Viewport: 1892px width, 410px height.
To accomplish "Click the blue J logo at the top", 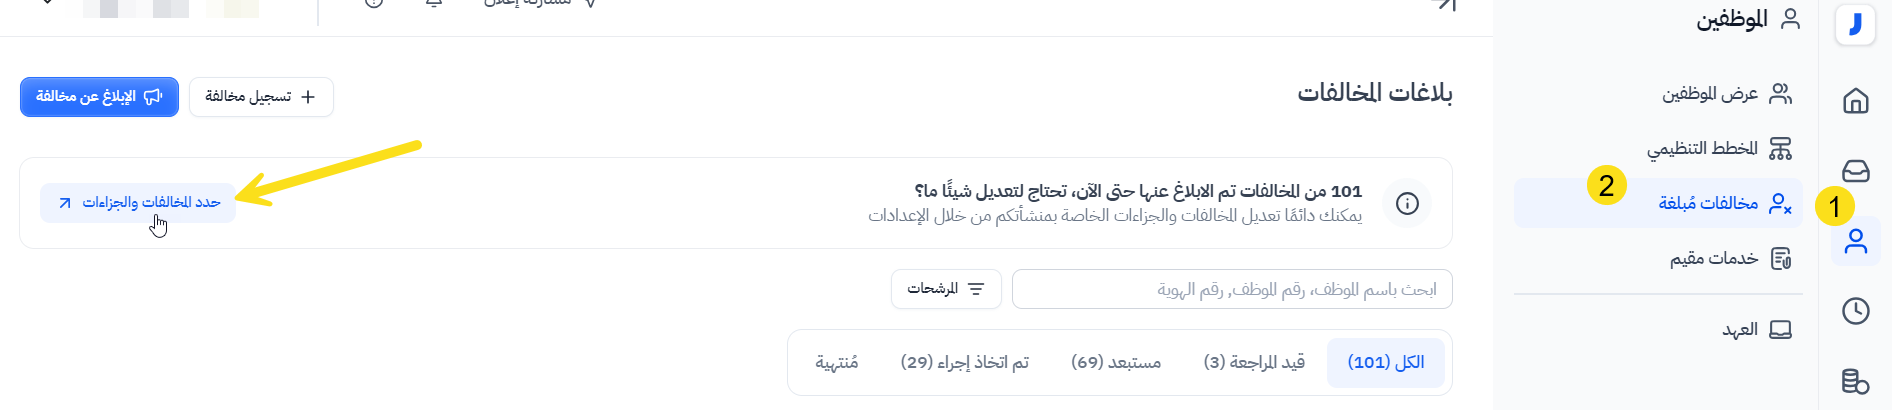I will (1855, 22).
